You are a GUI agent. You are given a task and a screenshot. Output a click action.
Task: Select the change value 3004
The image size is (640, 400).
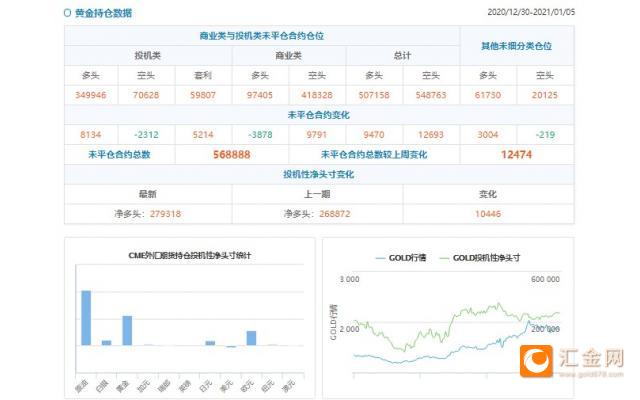click(488, 135)
